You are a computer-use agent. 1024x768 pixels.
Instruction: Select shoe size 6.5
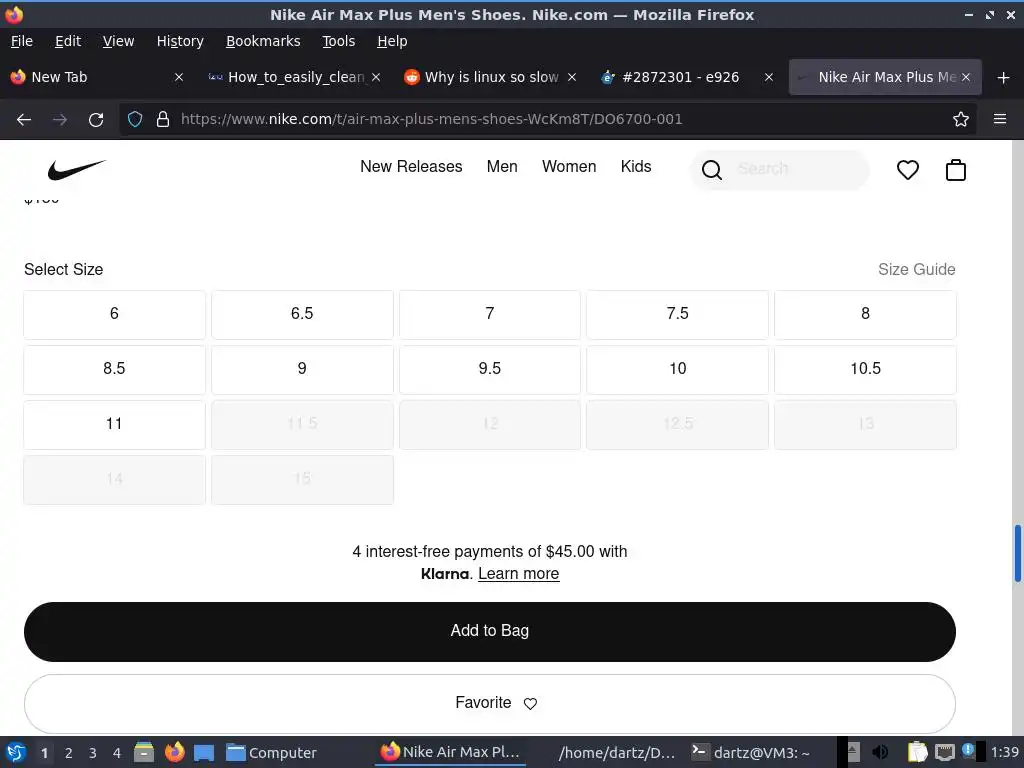[x=302, y=314]
